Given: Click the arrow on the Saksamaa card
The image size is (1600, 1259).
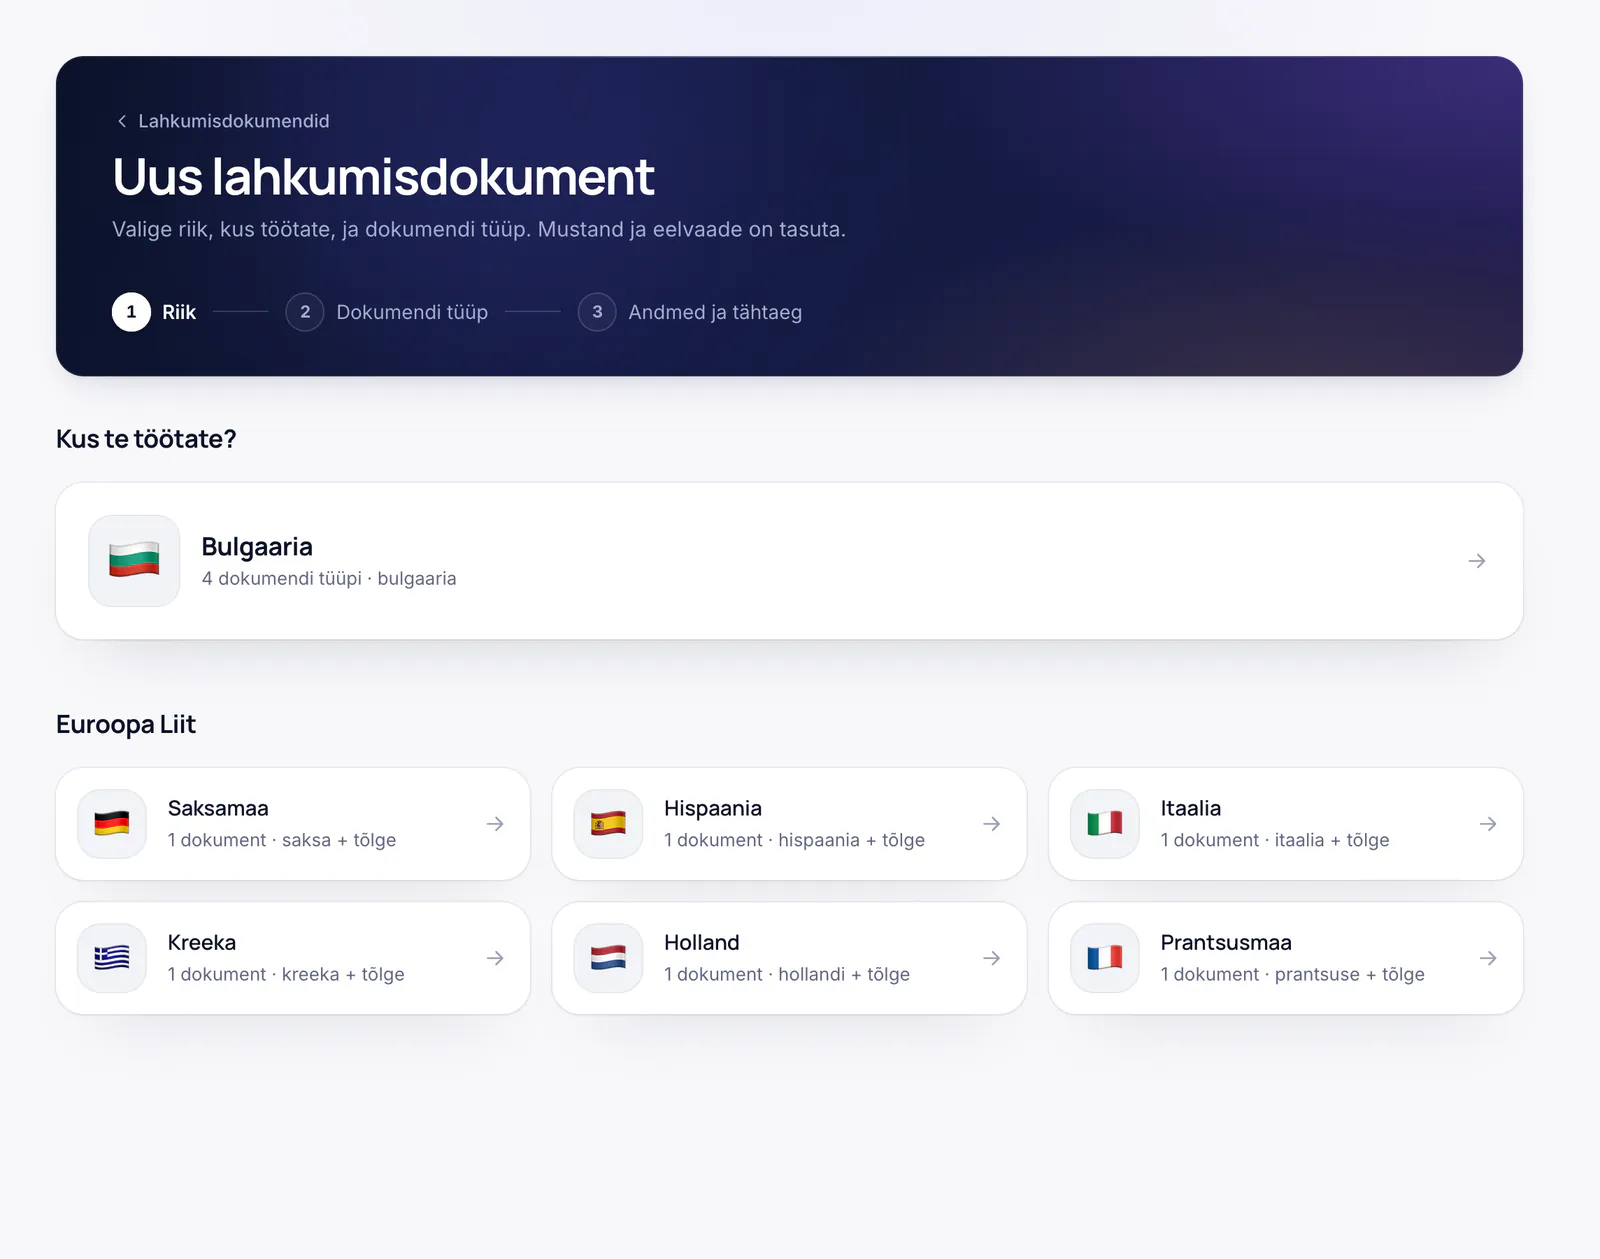Looking at the screenshot, I should click(x=495, y=824).
